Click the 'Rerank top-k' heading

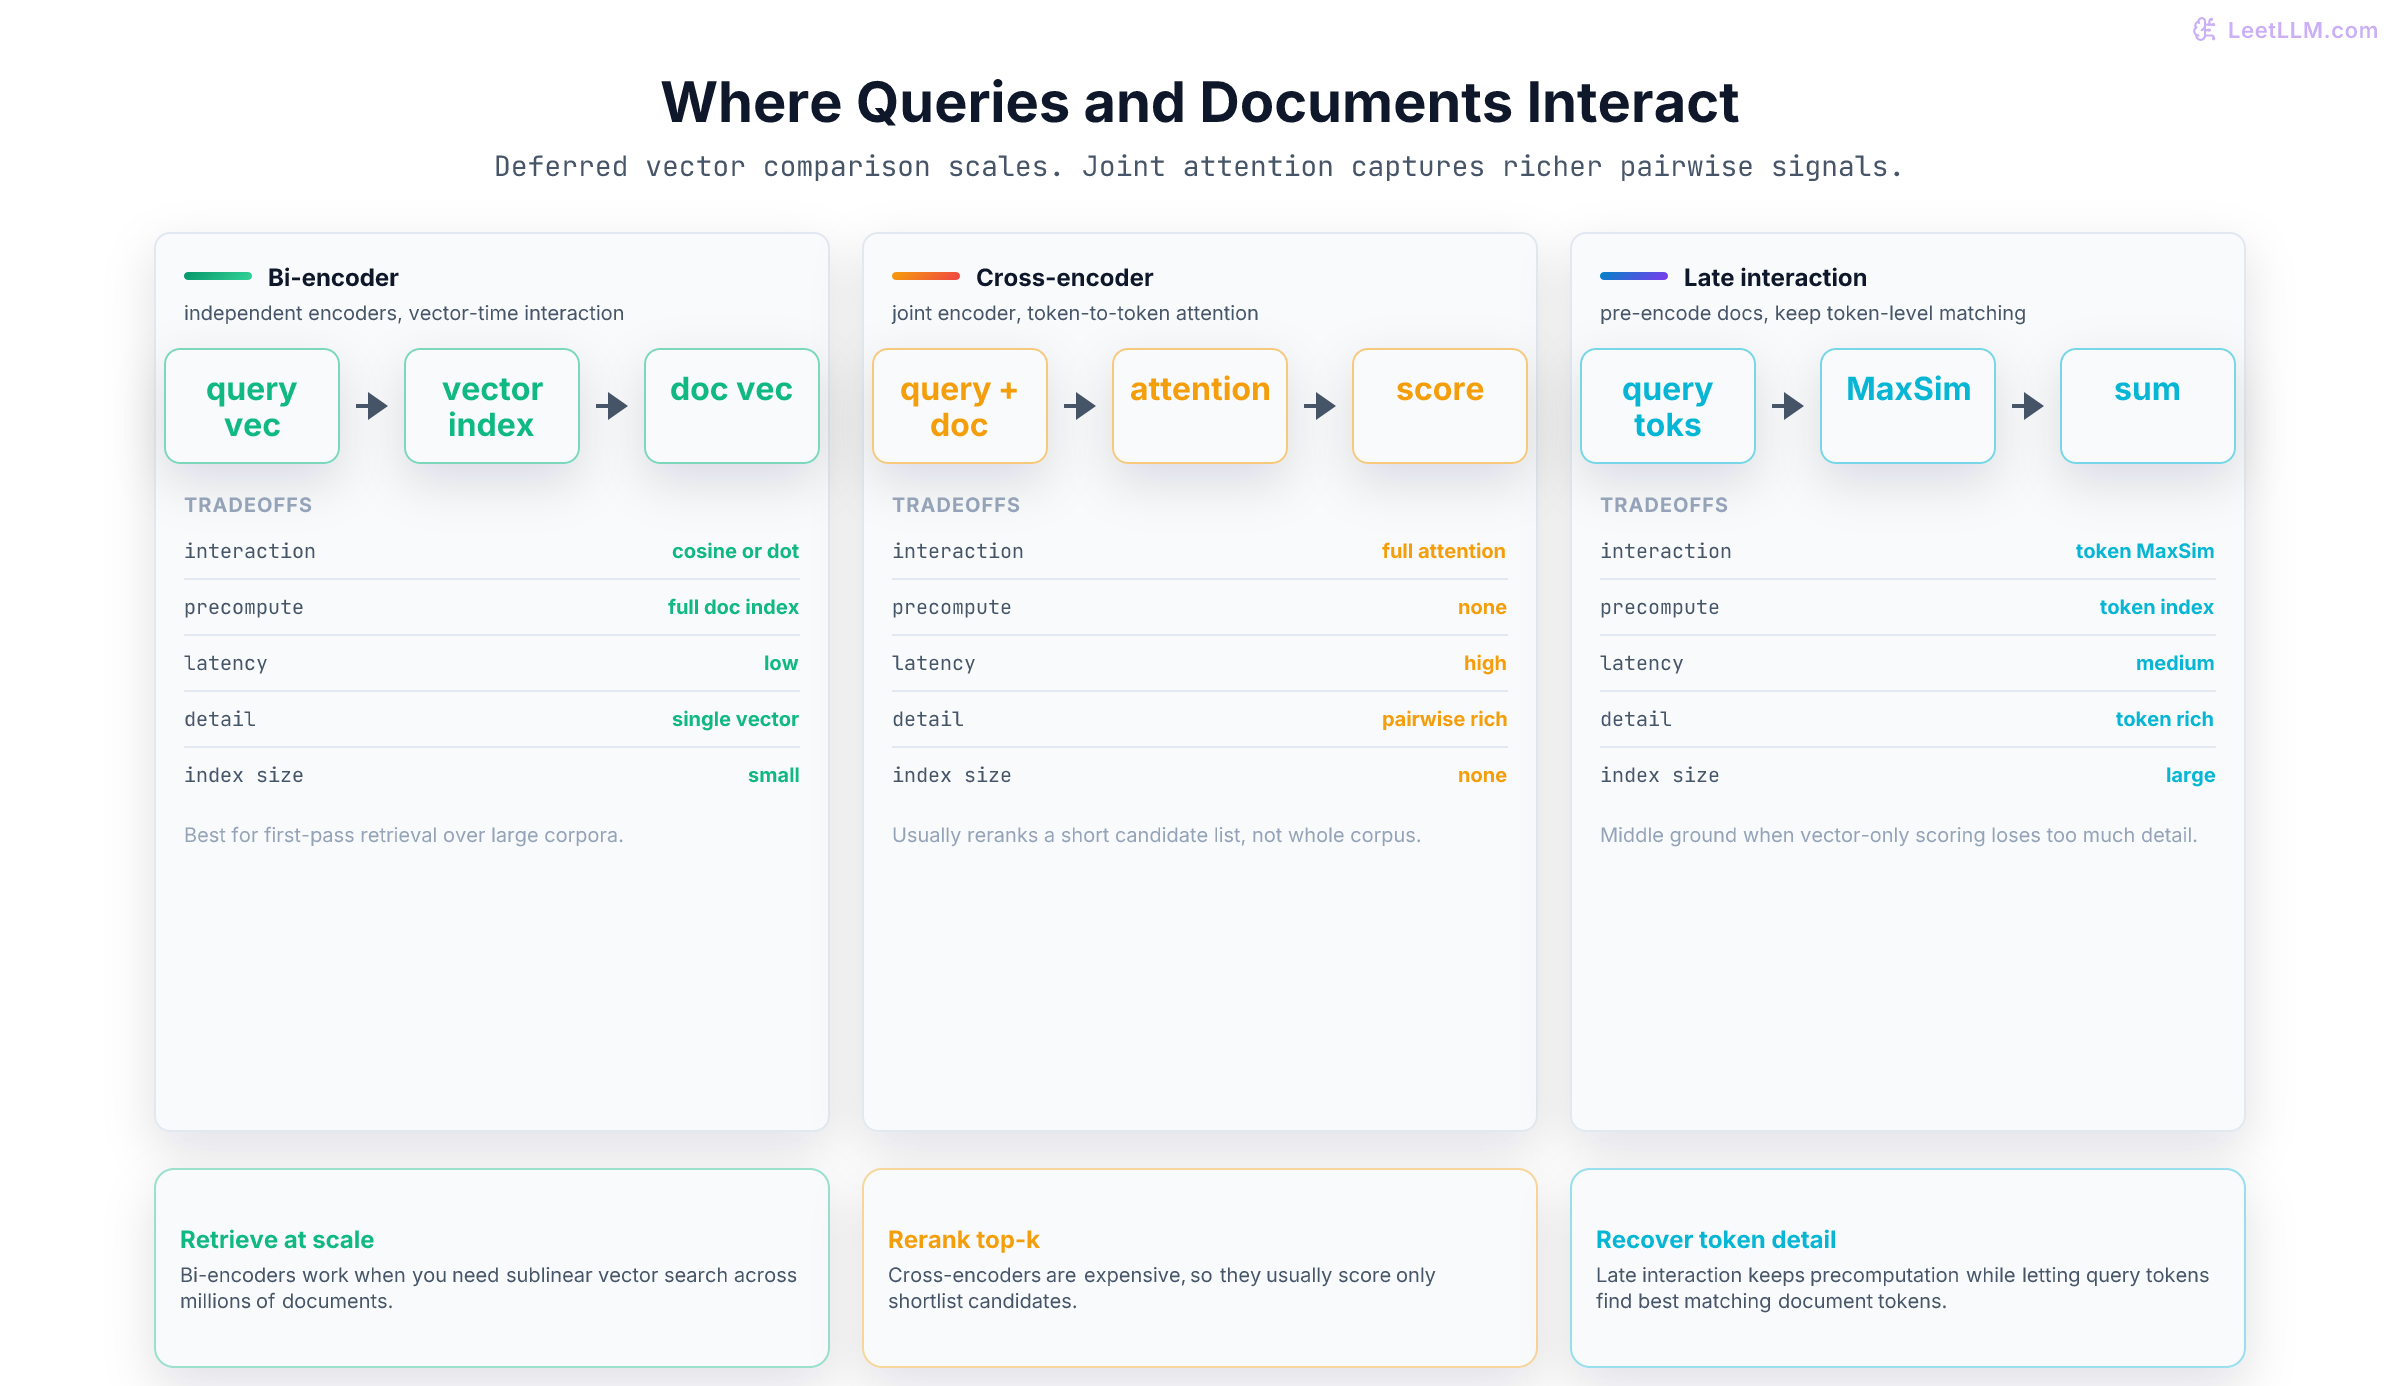click(964, 1239)
